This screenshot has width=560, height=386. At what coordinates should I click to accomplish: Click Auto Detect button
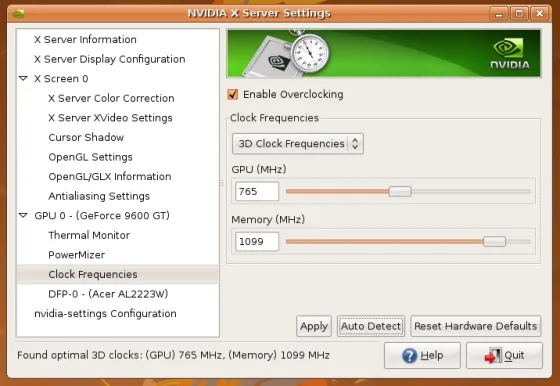click(x=371, y=326)
